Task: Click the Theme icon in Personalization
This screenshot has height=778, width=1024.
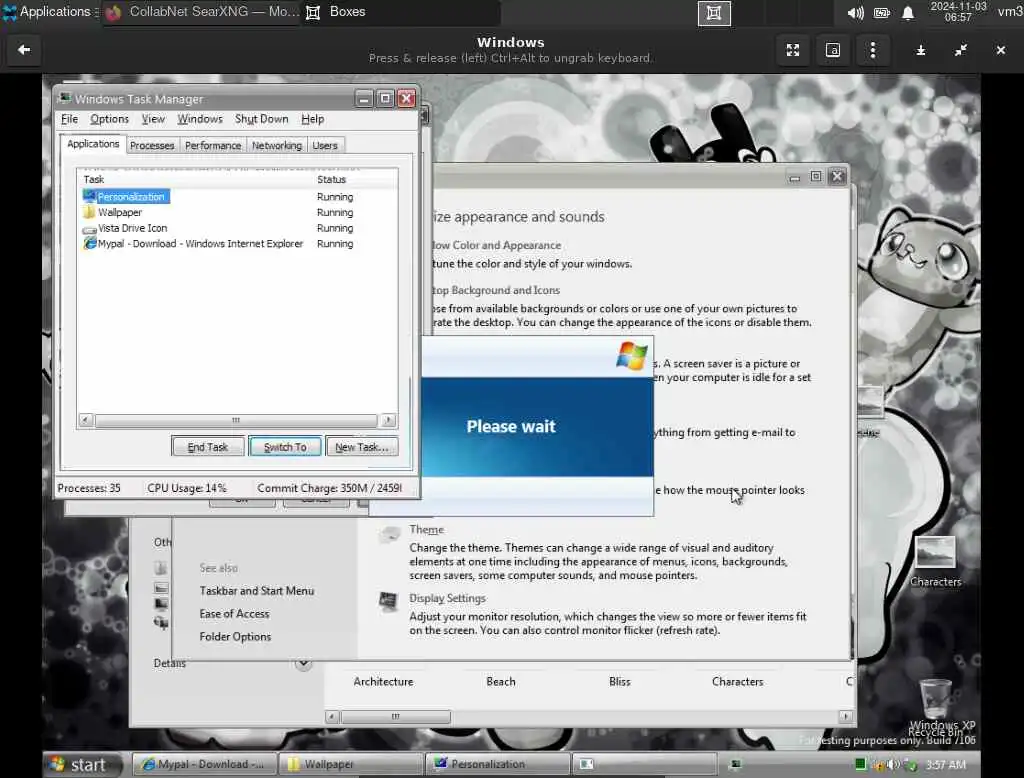Action: [x=389, y=535]
